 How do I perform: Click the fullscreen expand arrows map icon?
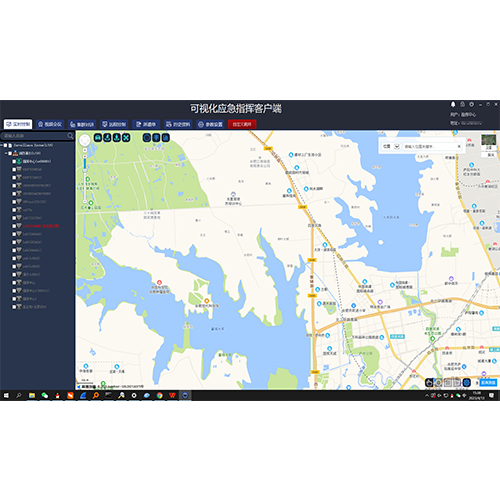click(126, 137)
